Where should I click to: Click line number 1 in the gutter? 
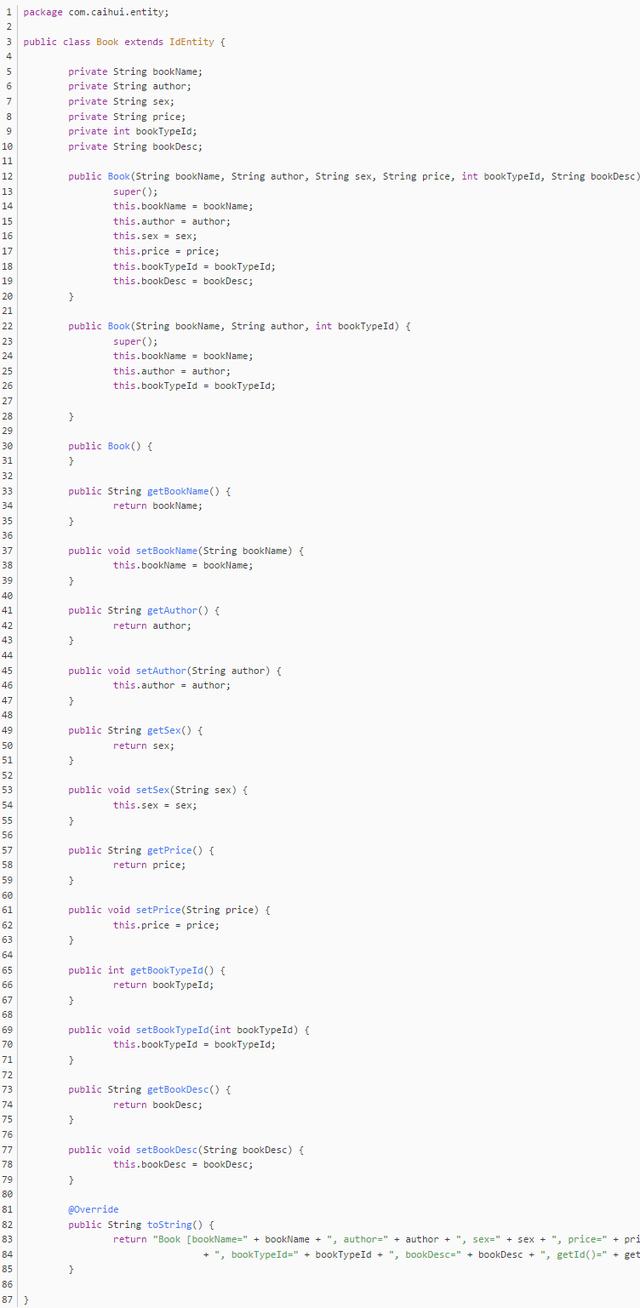pyautogui.click(x=10, y=12)
